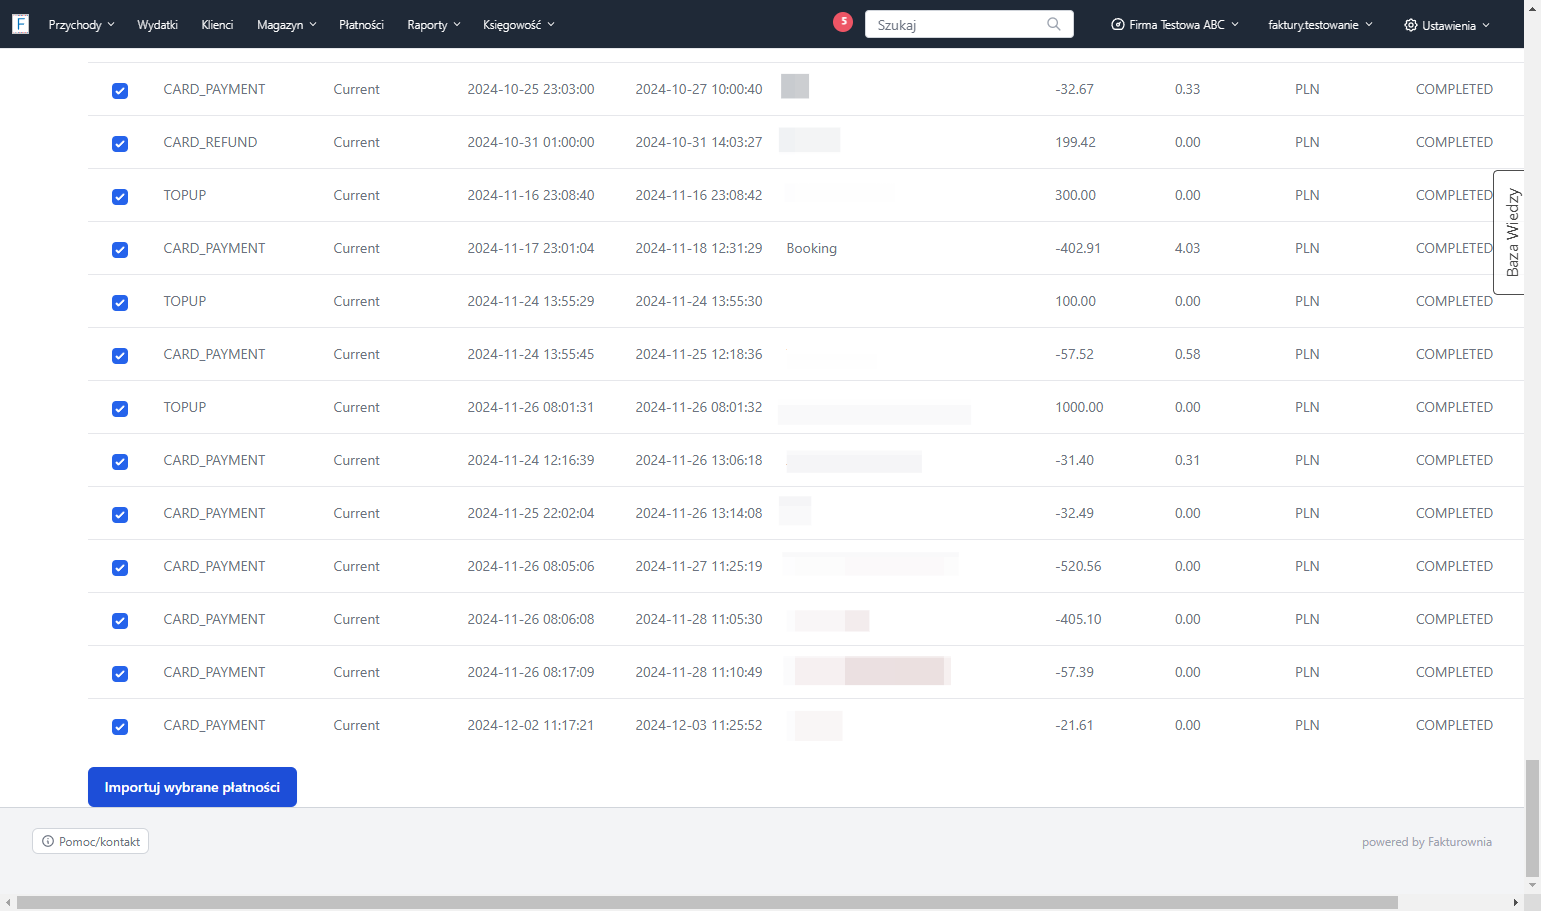The height and width of the screenshot is (911, 1541).
Task: Click the -405.10 amount cell
Action: coord(1078,619)
